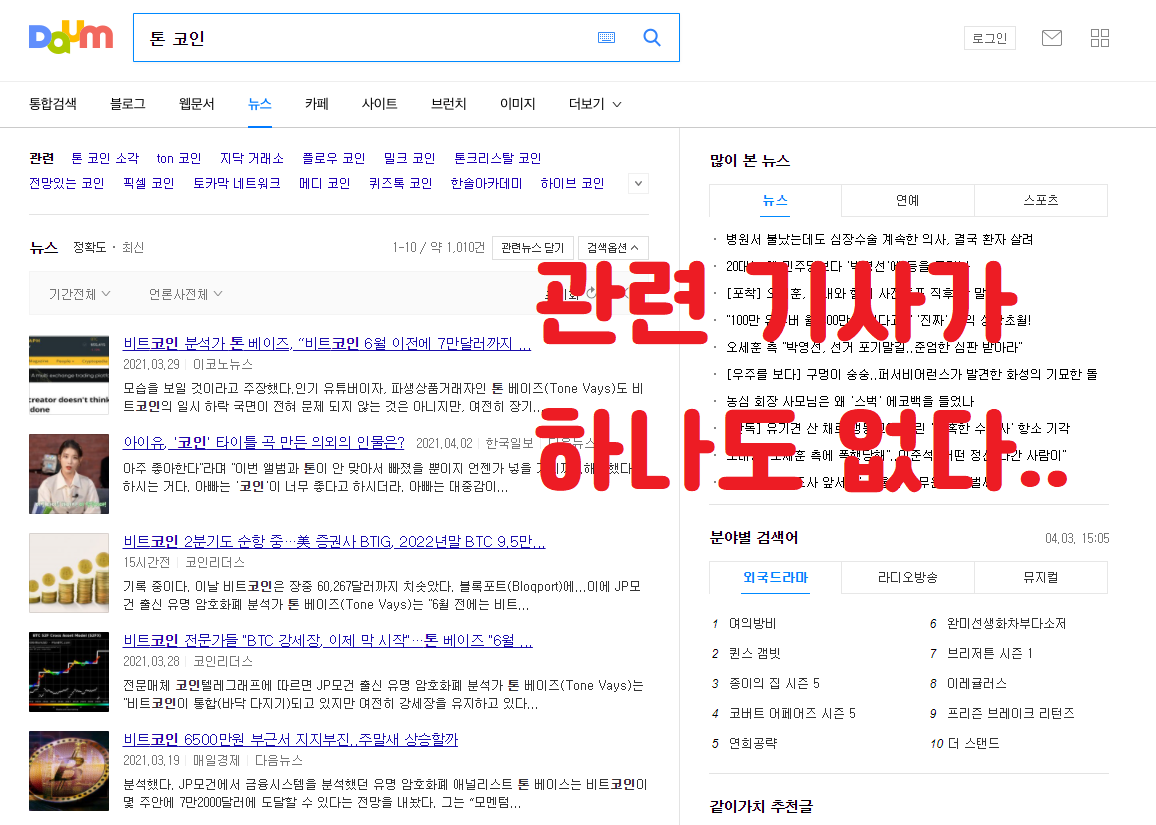Screen dimensions: 1156x825
Task: Open related search 한솔아카데미
Action: [x=486, y=184]
